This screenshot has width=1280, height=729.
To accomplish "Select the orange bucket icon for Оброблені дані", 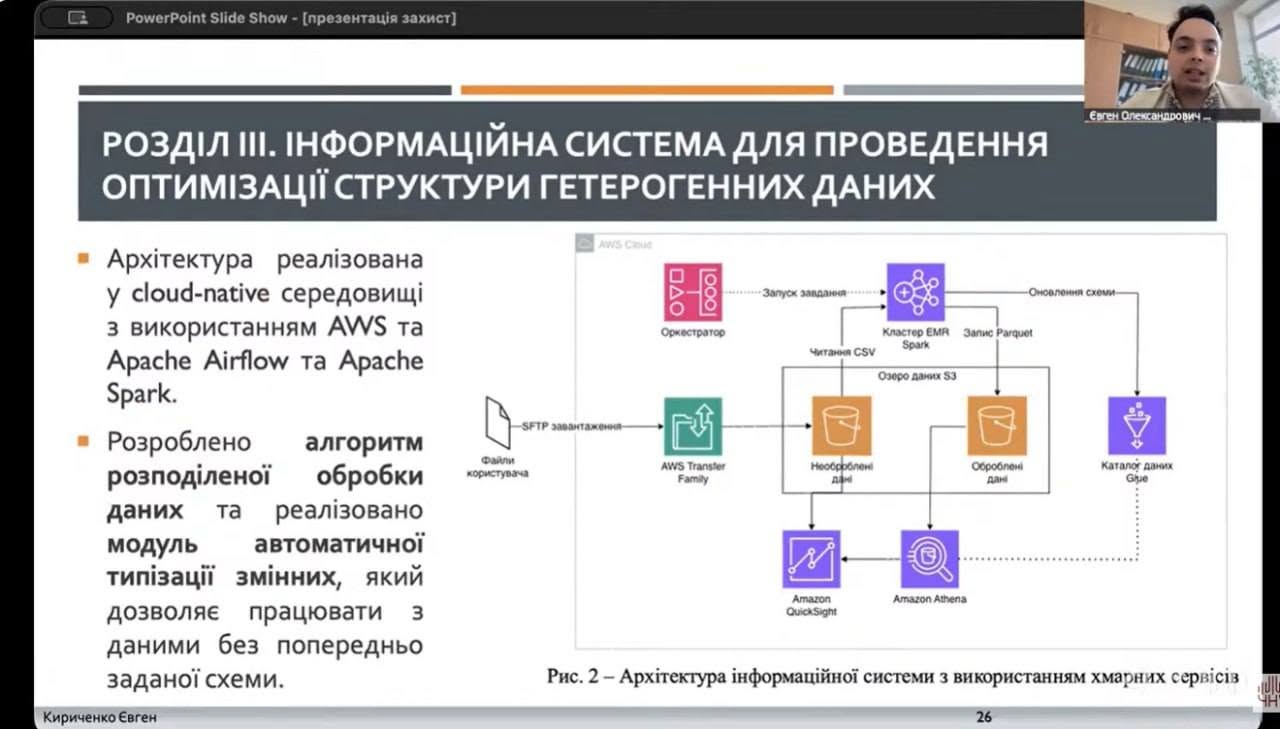I will [x=997, y=427].
